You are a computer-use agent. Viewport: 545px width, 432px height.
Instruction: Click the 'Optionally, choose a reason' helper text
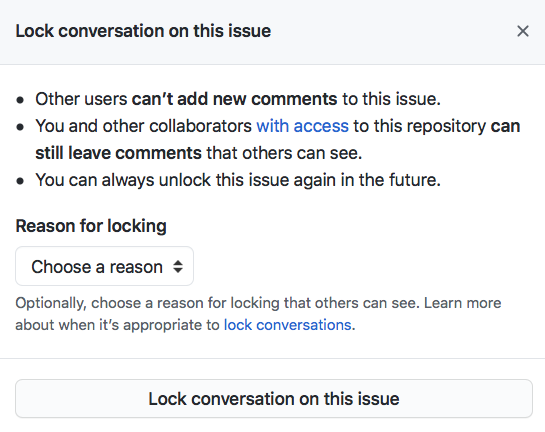(215, 303)
